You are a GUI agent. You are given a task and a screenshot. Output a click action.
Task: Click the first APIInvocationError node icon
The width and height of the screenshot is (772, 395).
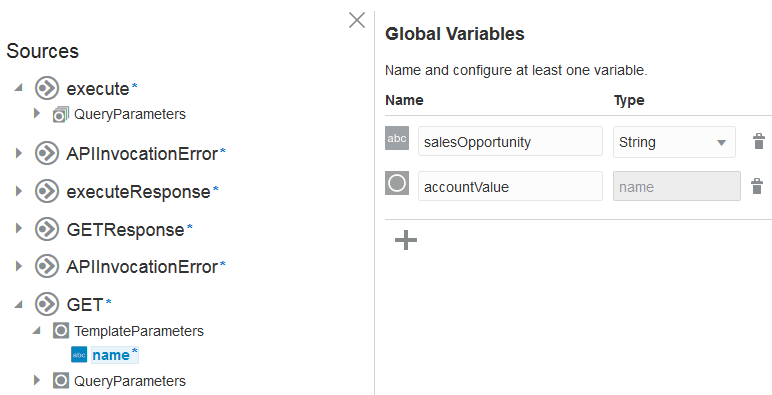[x=47, y=154]
